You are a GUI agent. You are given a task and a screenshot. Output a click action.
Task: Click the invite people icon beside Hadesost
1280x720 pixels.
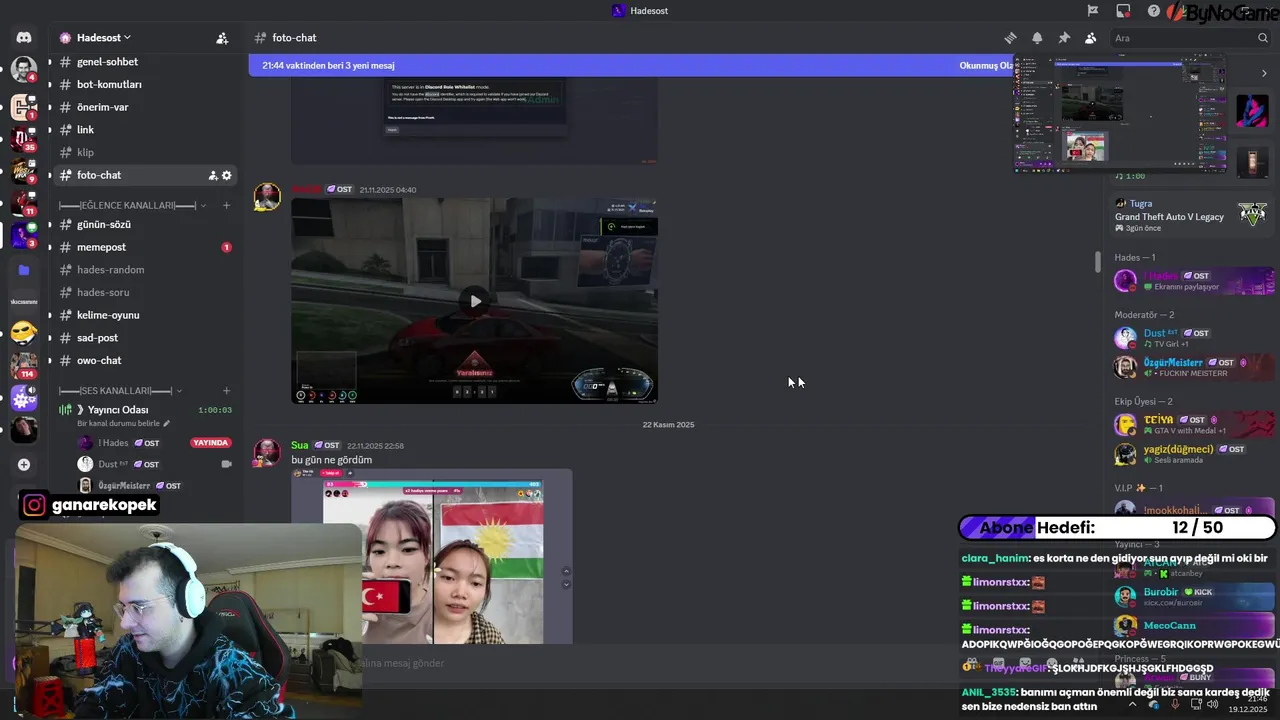click(x=222, y=38)
